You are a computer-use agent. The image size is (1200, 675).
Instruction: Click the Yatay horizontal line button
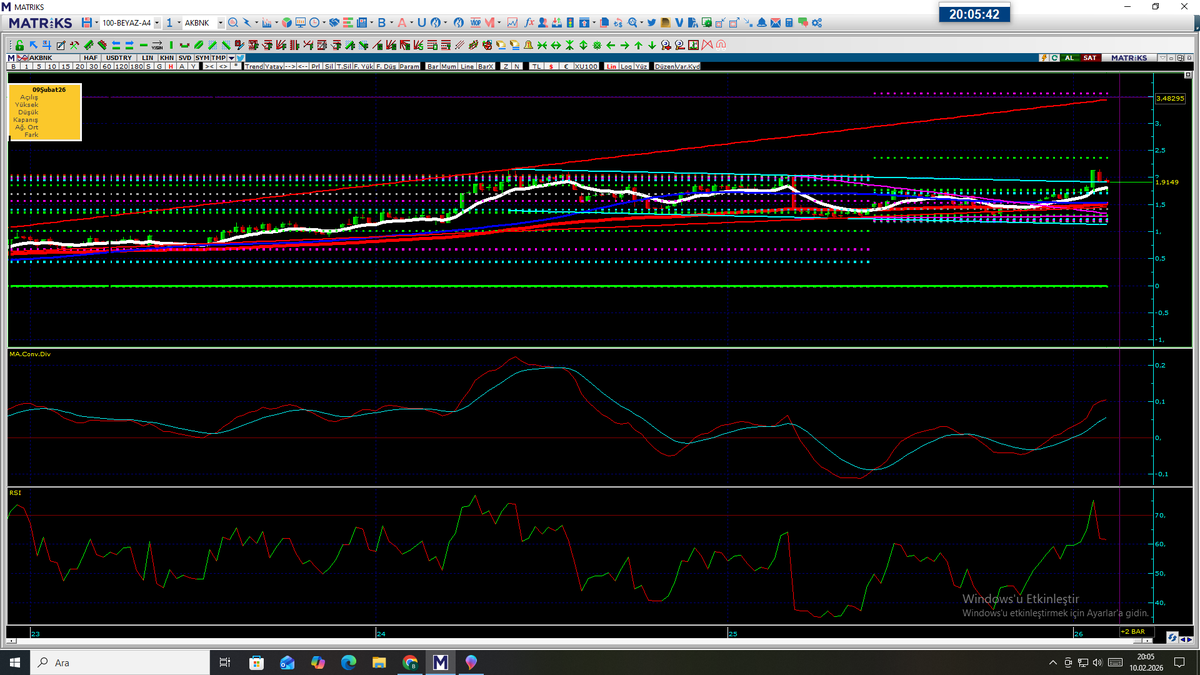point(274,66)
